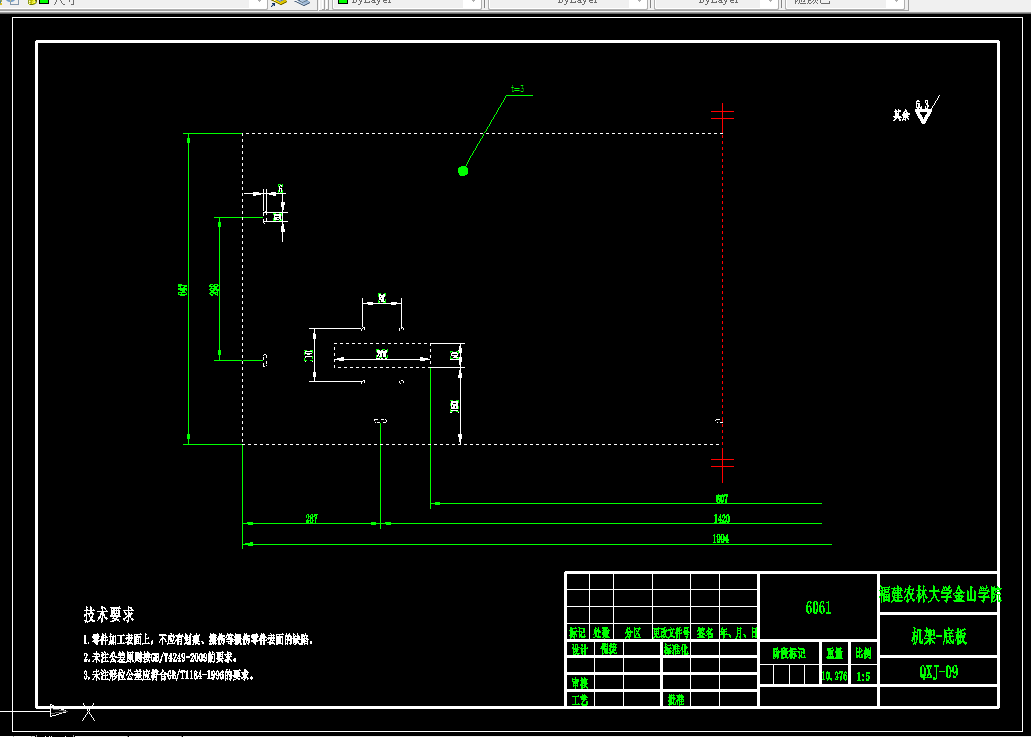This screenshot has height=737, width=1031.
Task: Select the '647' vertical overall height dimension
Action: pyautogui.click(x=183, y=289)
